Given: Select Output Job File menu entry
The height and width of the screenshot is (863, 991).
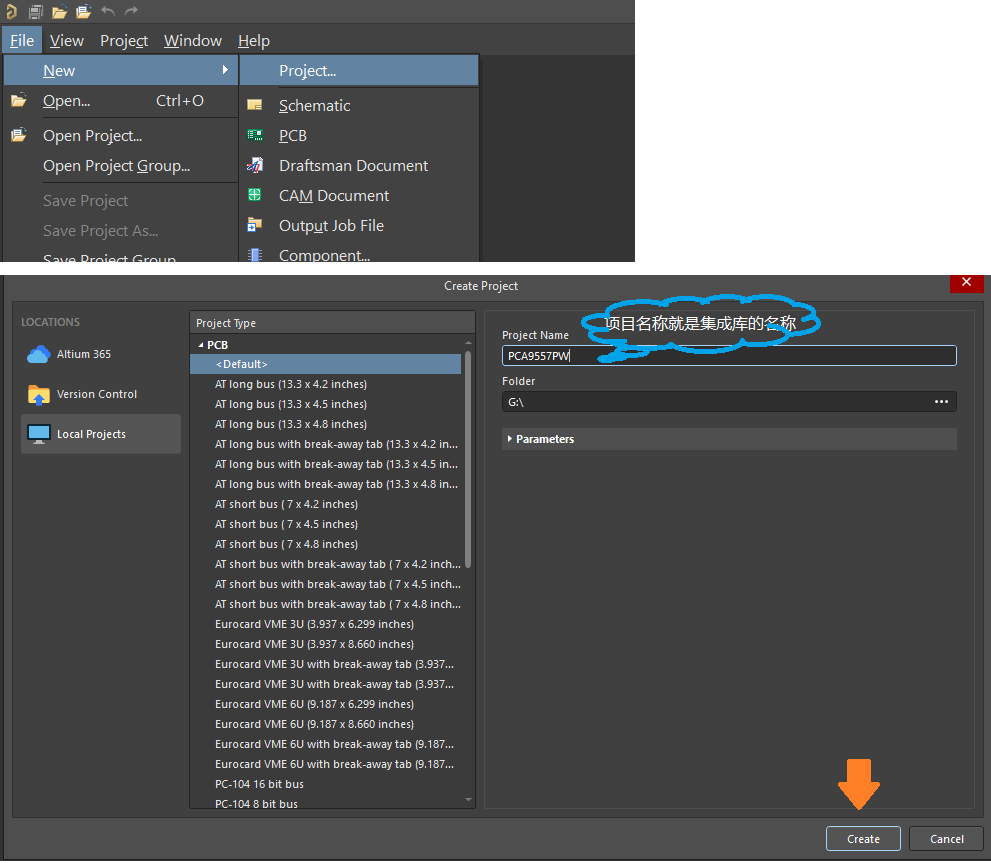Looking at the screenshot, I should click(359, 225).
